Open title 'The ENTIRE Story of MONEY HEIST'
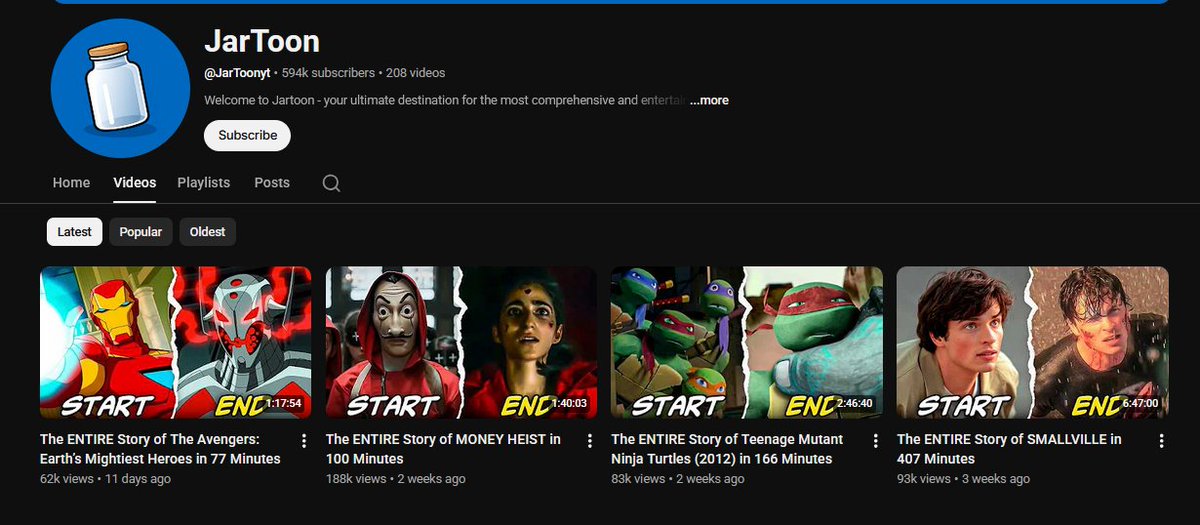The height and width of the screenshot is (525, 1200). click(443, 449)
